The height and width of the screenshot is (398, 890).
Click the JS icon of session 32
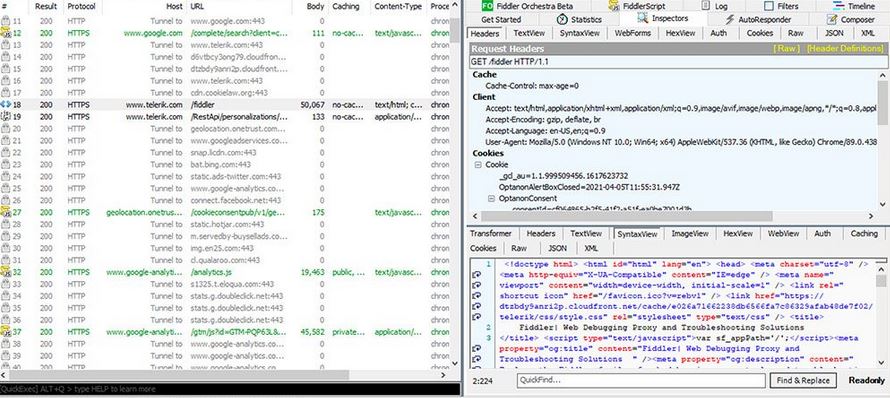[x=6, y=272]
